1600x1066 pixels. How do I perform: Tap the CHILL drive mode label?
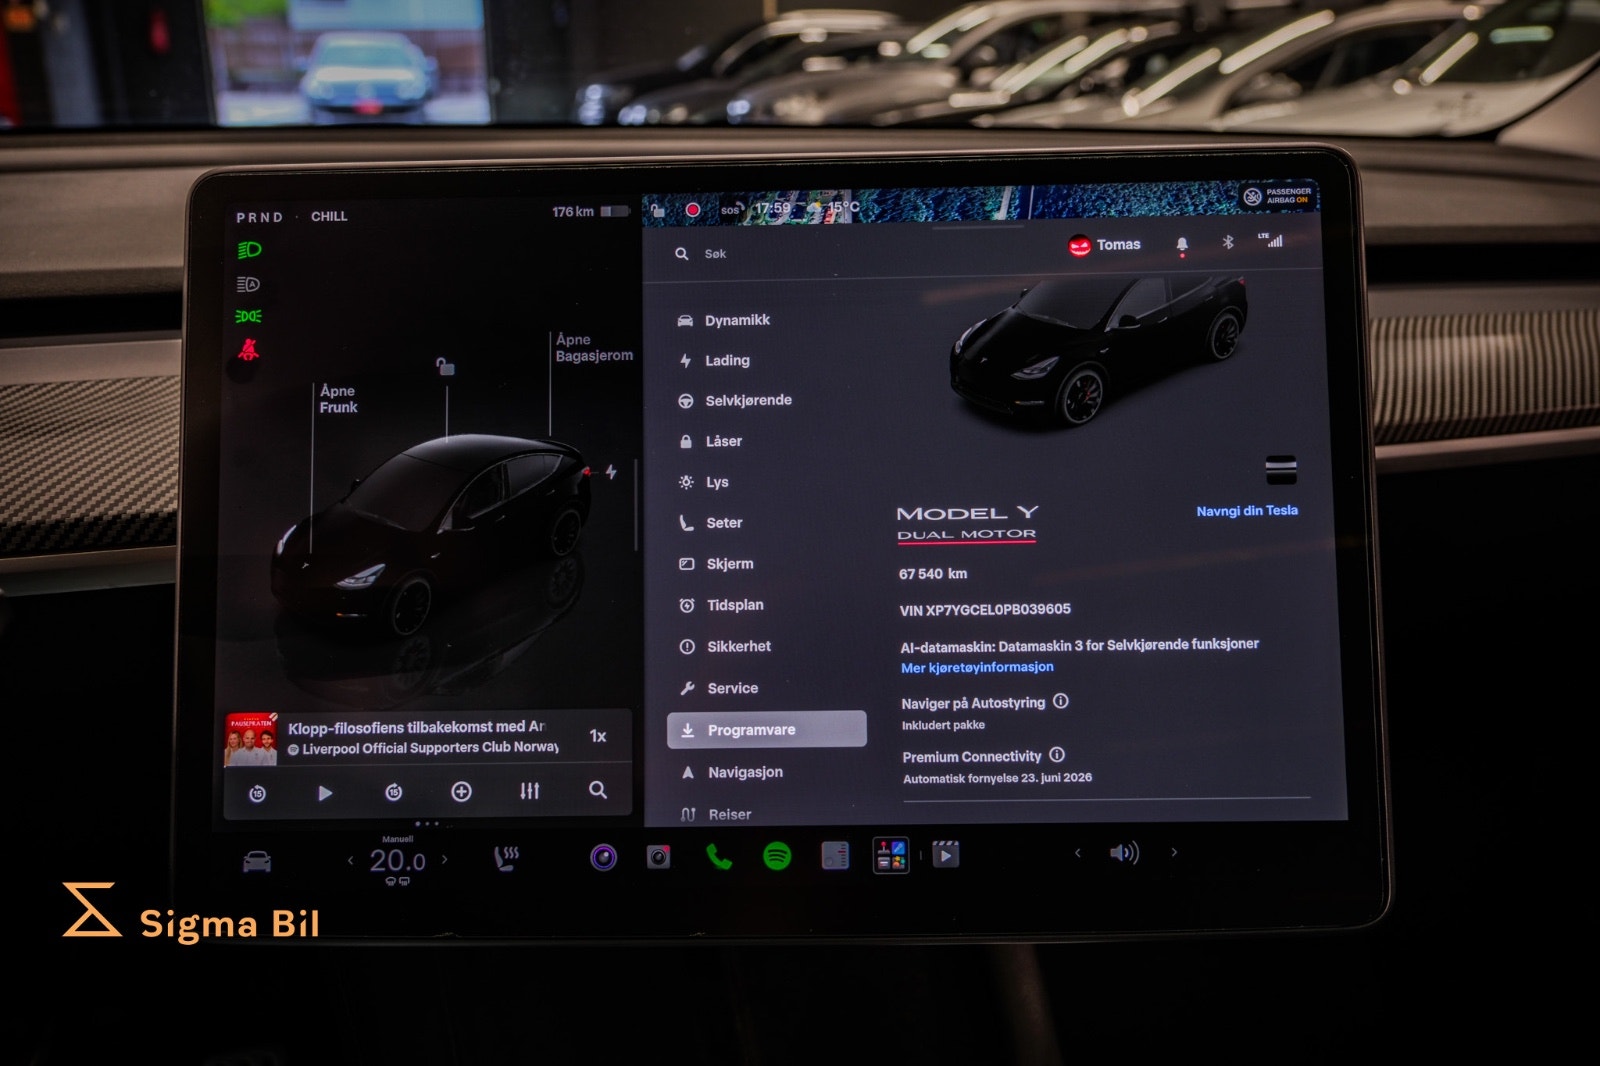(329, 216)
